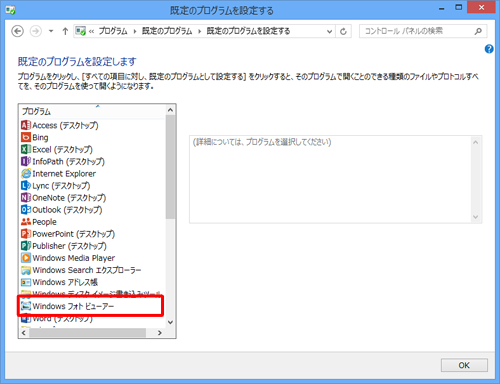Minimize the window
This screenshot has height=384, width=500.
442,8
